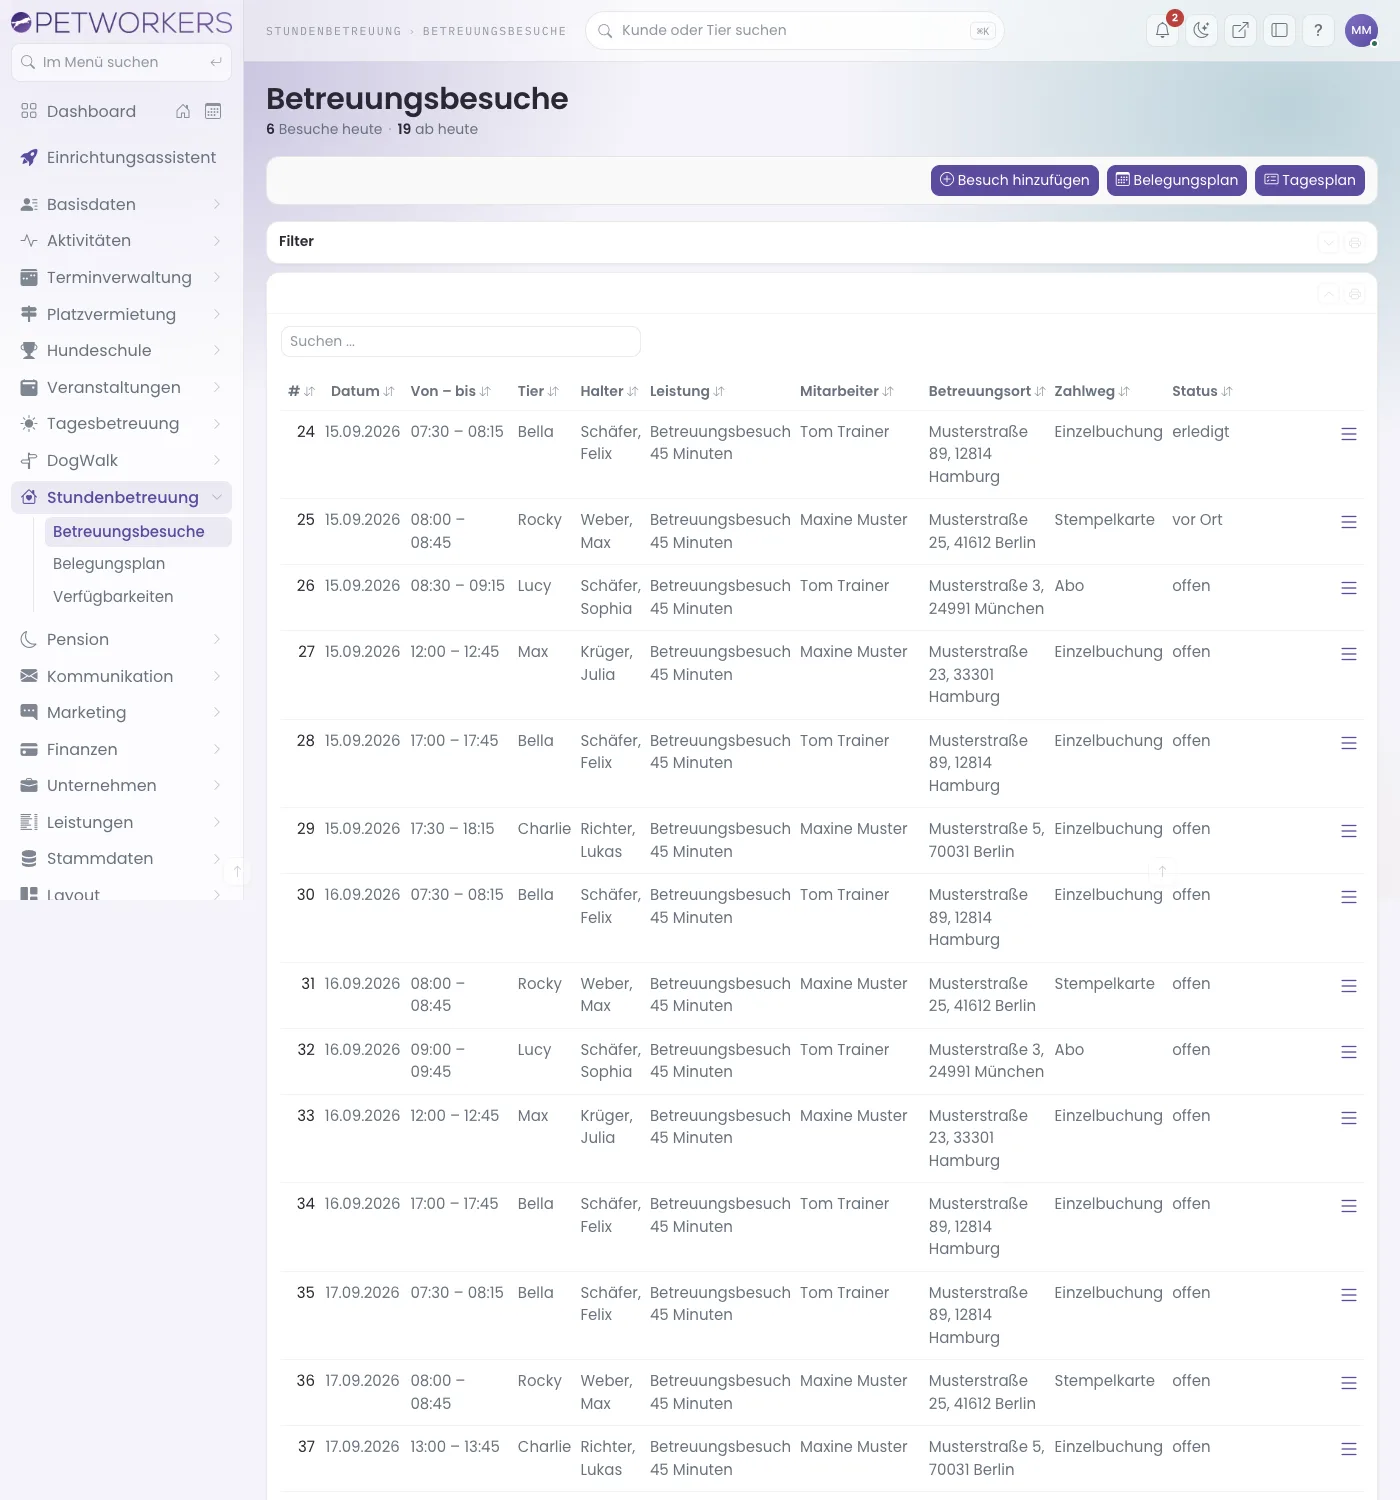
Task: Toggle dark mode moon icon
Action: [1201, 30]
